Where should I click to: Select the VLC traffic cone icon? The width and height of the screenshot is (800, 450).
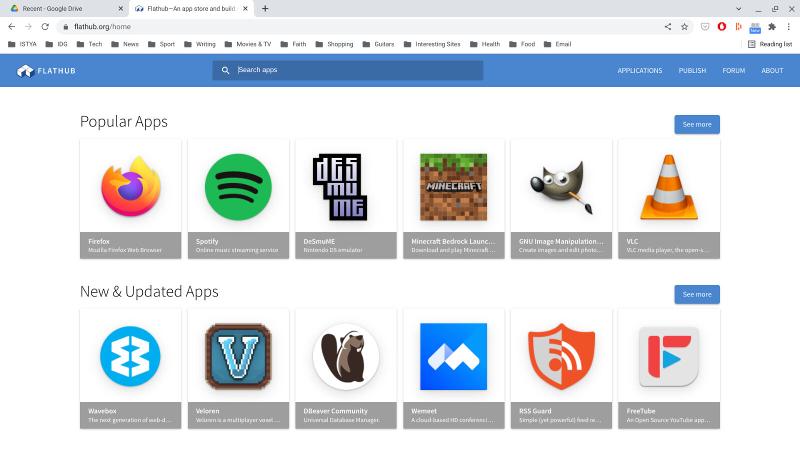click(x=669, y=187)
